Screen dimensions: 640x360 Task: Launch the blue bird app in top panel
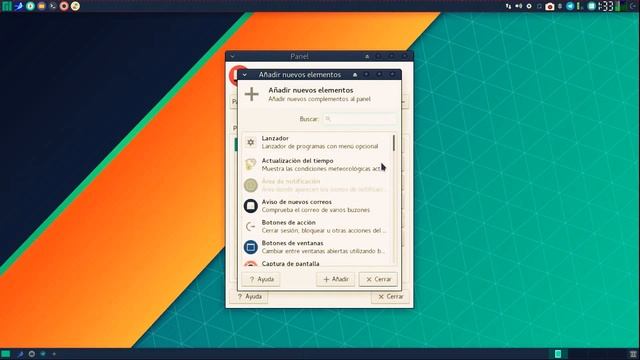(18, 6)
